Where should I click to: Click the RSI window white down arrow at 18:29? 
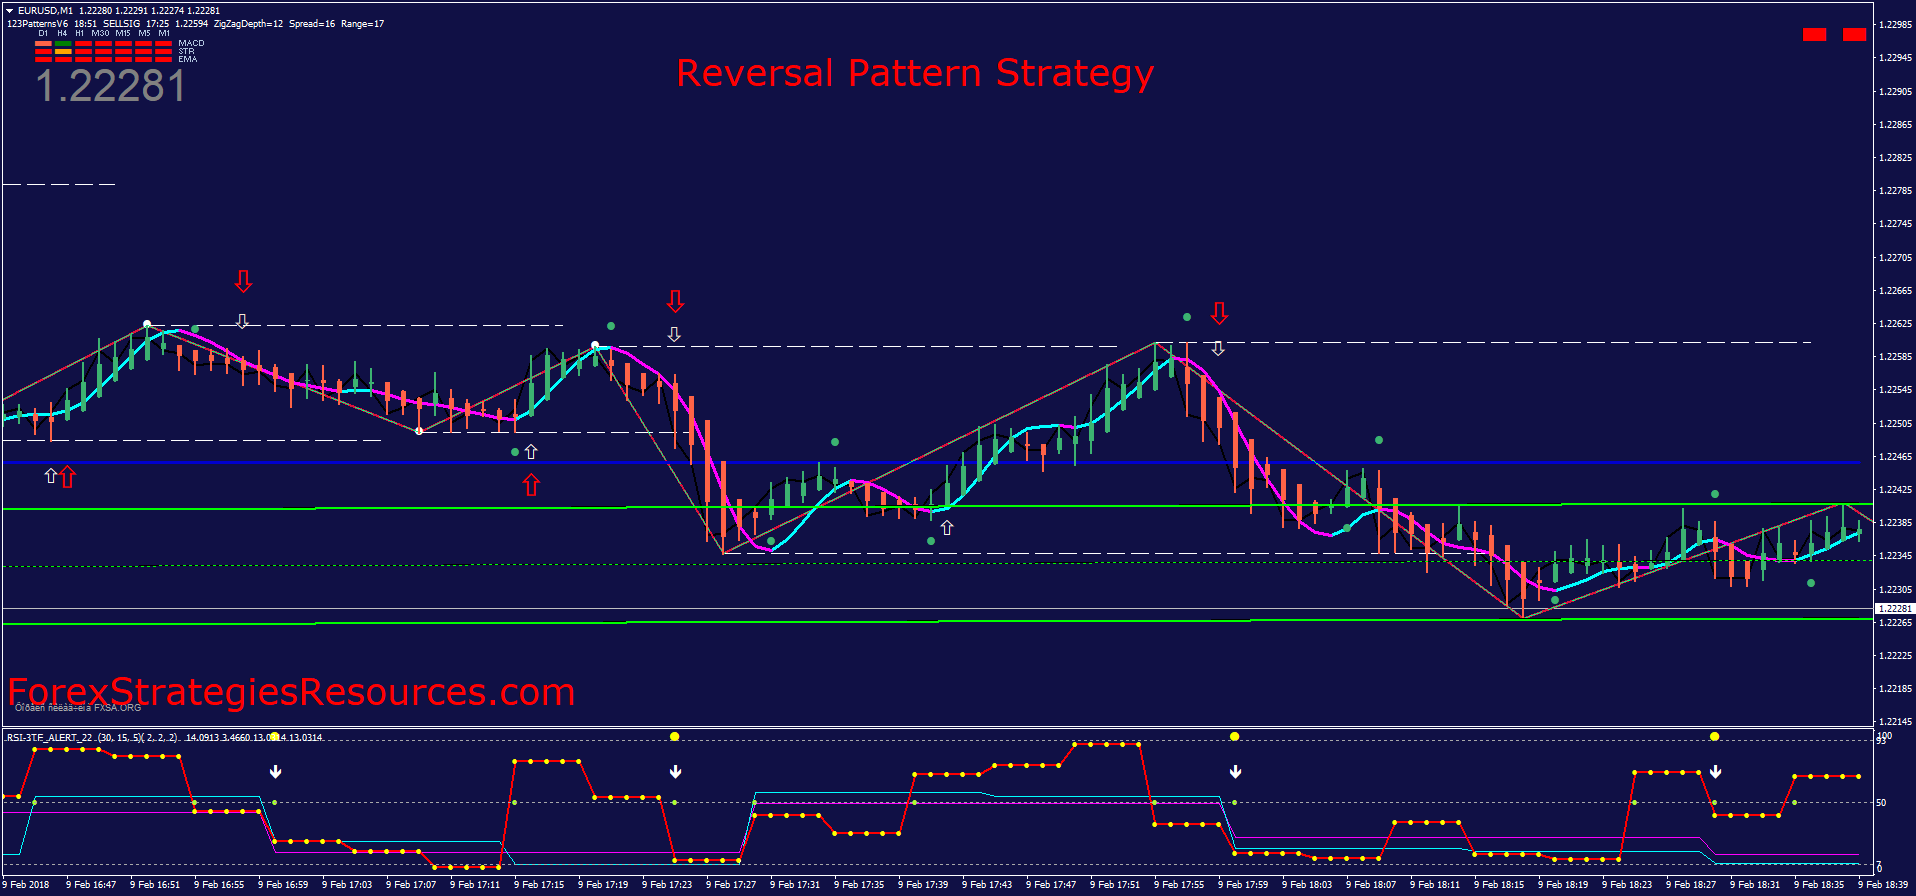click(1716, 772)
